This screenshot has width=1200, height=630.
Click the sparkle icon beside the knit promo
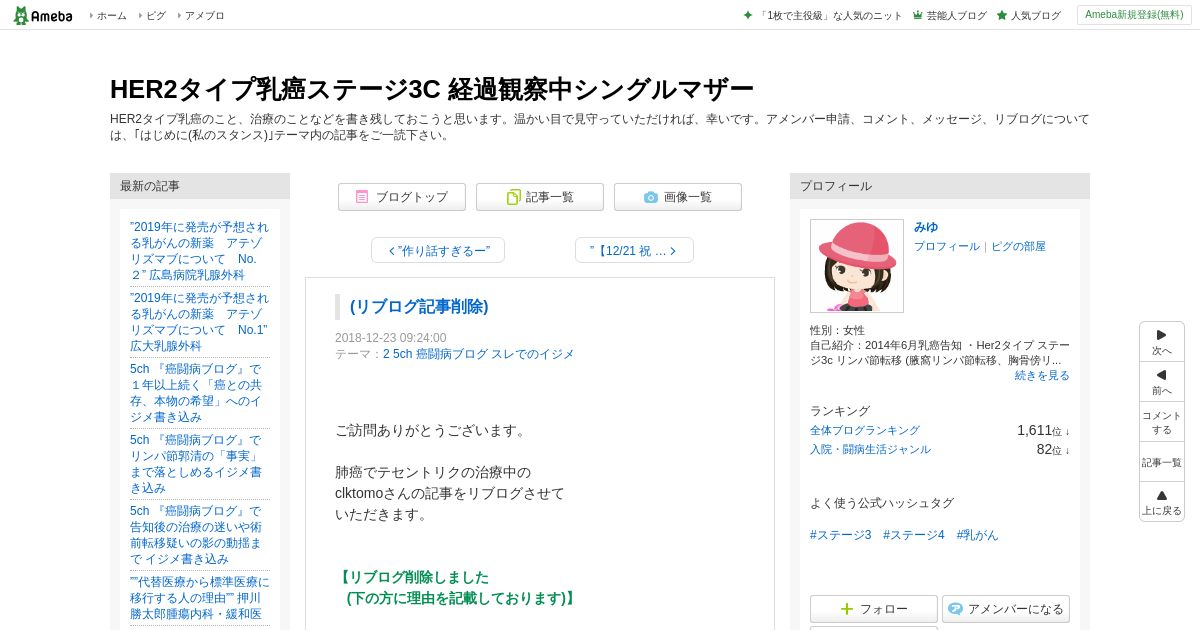[x=748, y=15]
